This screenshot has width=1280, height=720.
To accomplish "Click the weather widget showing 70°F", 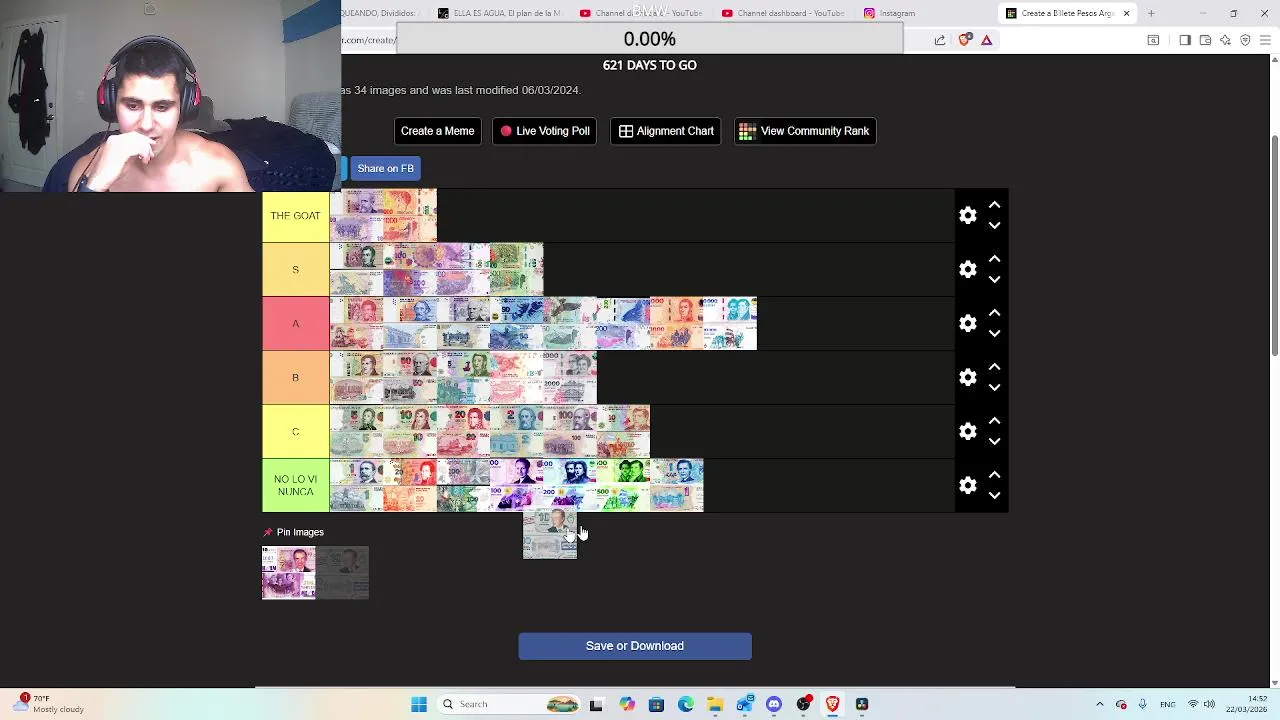I will pyautogui.click(x=50, y=704).
